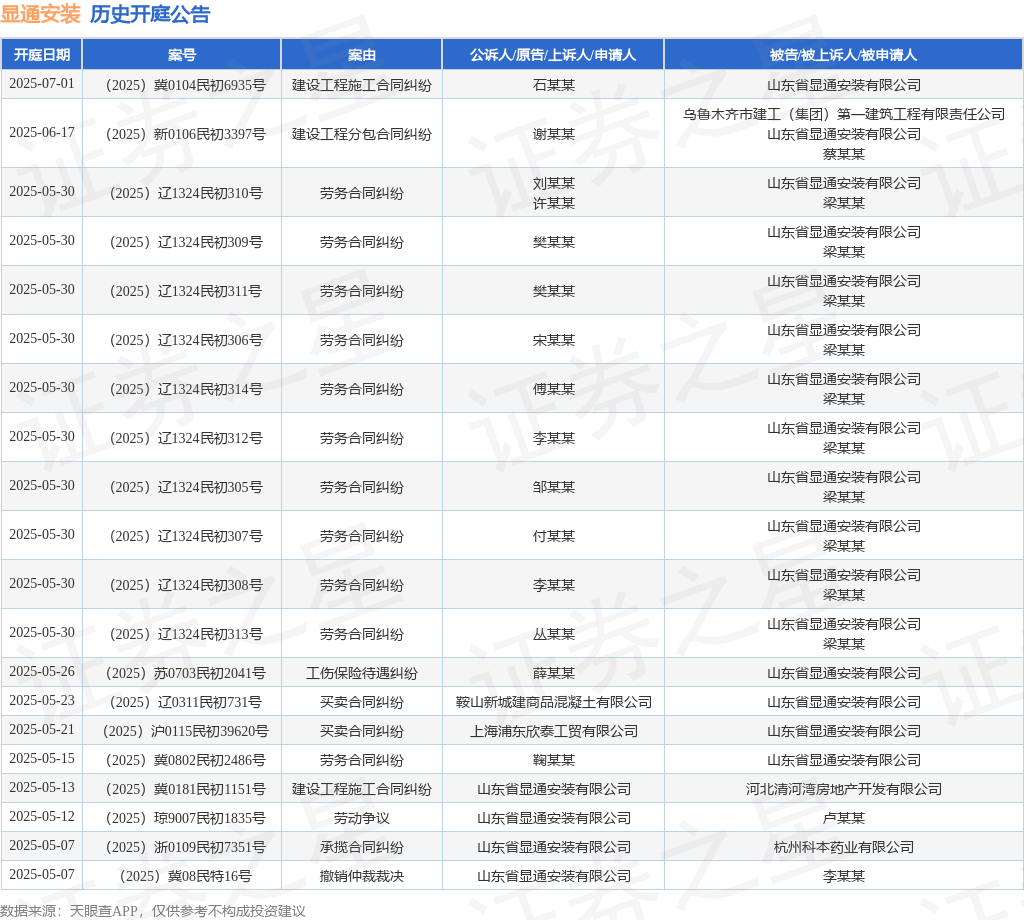Select case number (2025)冀0181民初1151号
This screenshot has width=1024, height=920.
point(183,789)
